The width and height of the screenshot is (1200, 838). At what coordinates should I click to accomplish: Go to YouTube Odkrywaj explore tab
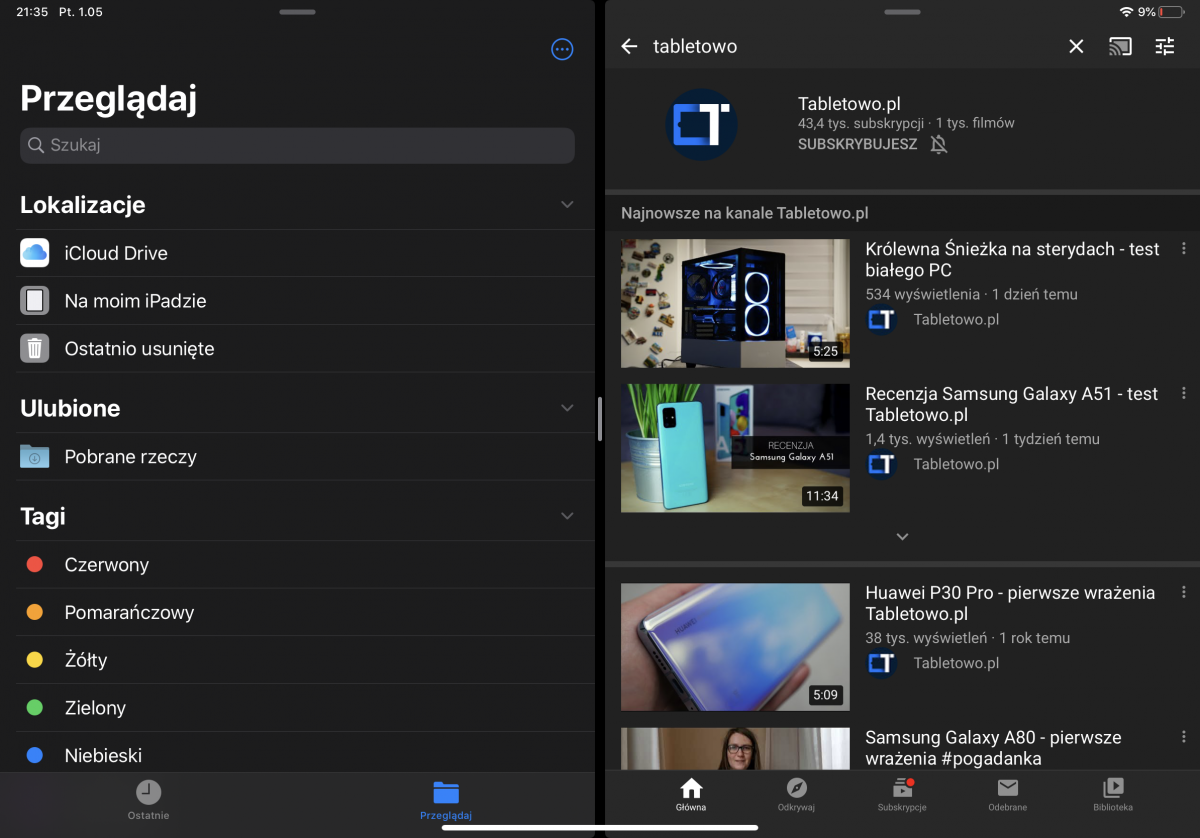797,795
